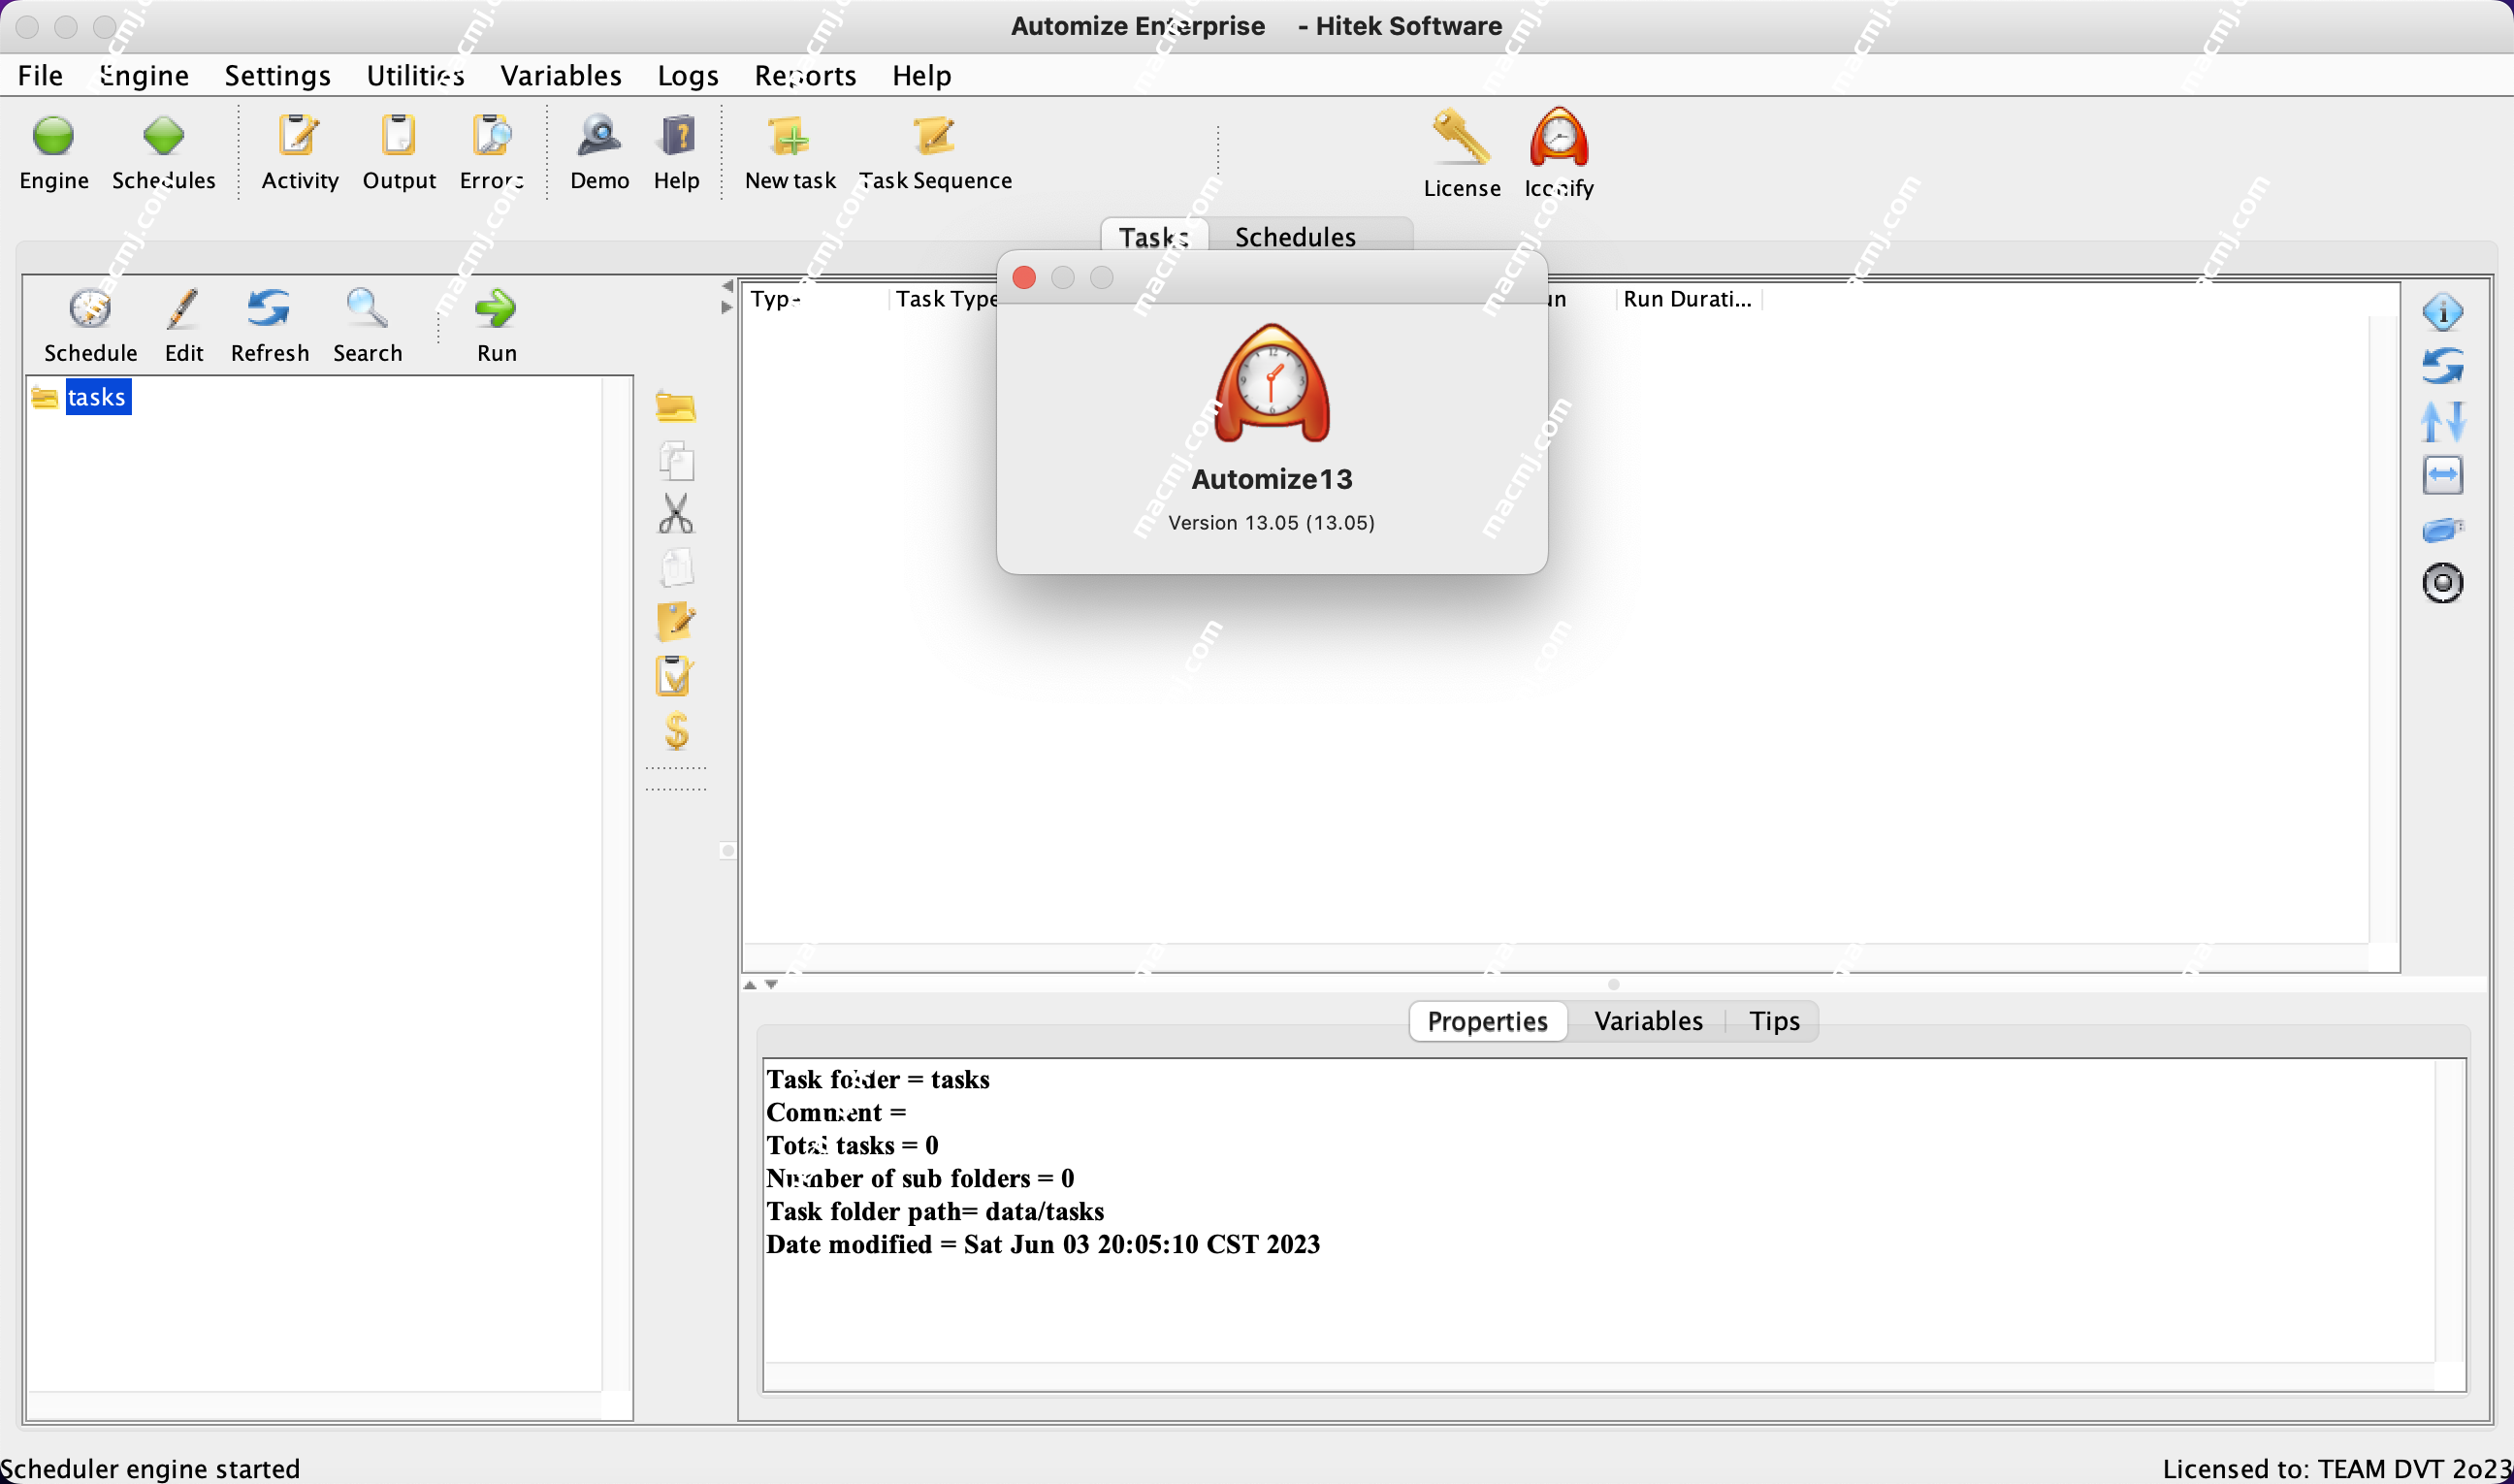The height and width of the screenshot is (1484, 2514).
Task: Click the scissors cut icon
Action: 676,514
